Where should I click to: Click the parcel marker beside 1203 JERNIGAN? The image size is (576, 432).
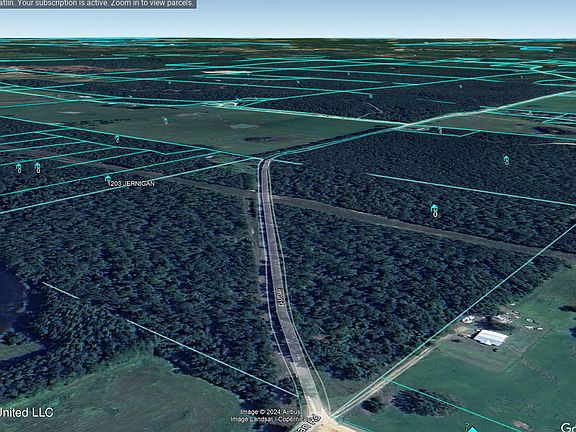click(x=108, y=179)
